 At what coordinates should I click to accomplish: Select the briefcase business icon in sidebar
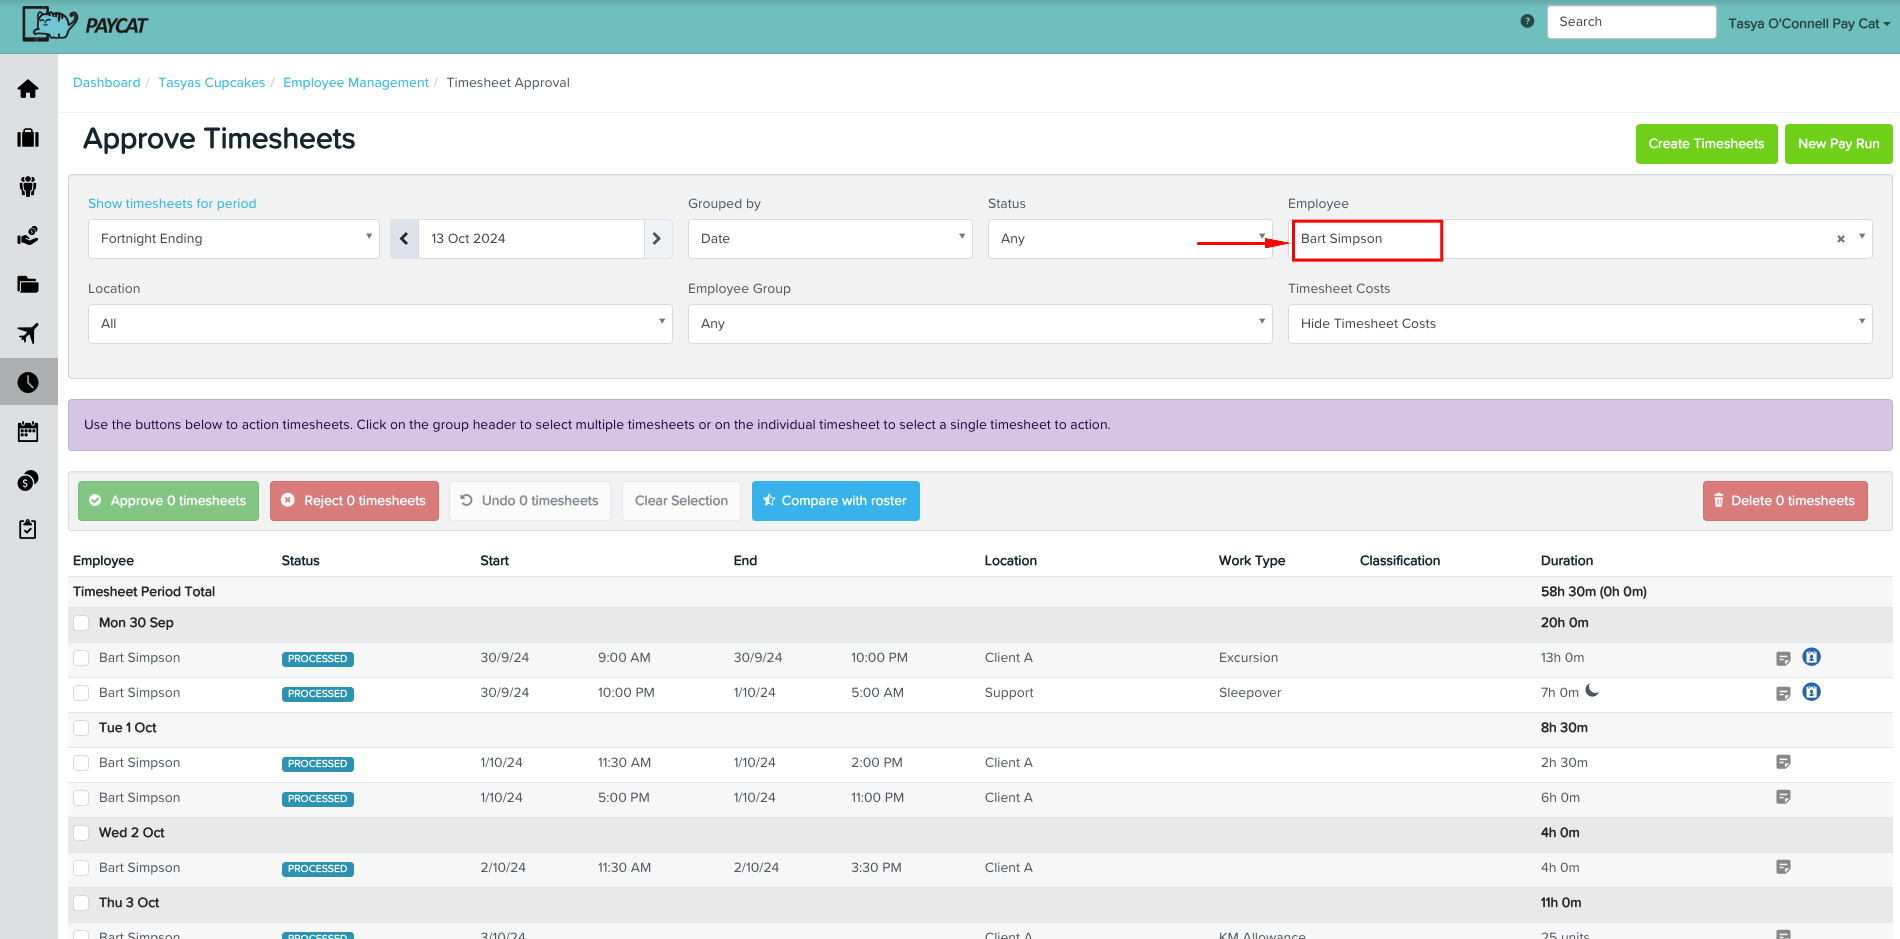(x=29, y=138)
